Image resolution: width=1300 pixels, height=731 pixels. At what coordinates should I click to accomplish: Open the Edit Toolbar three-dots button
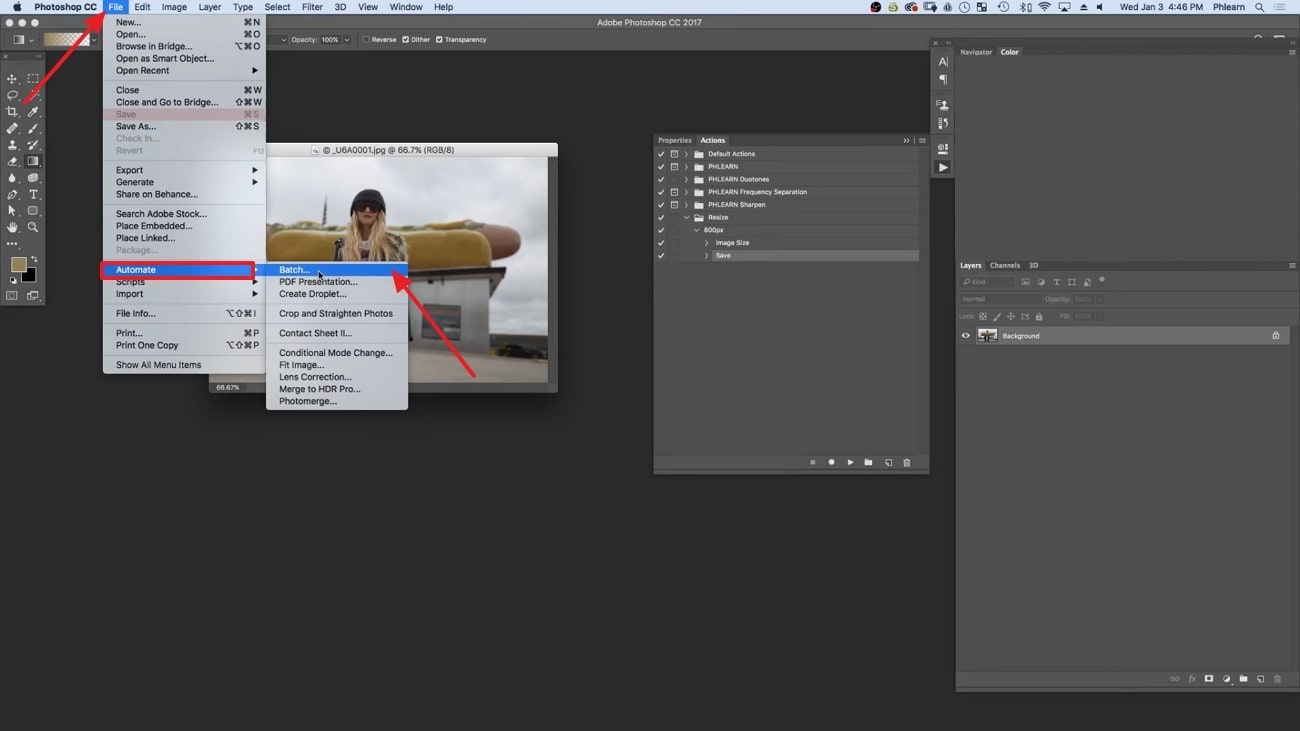12,244
